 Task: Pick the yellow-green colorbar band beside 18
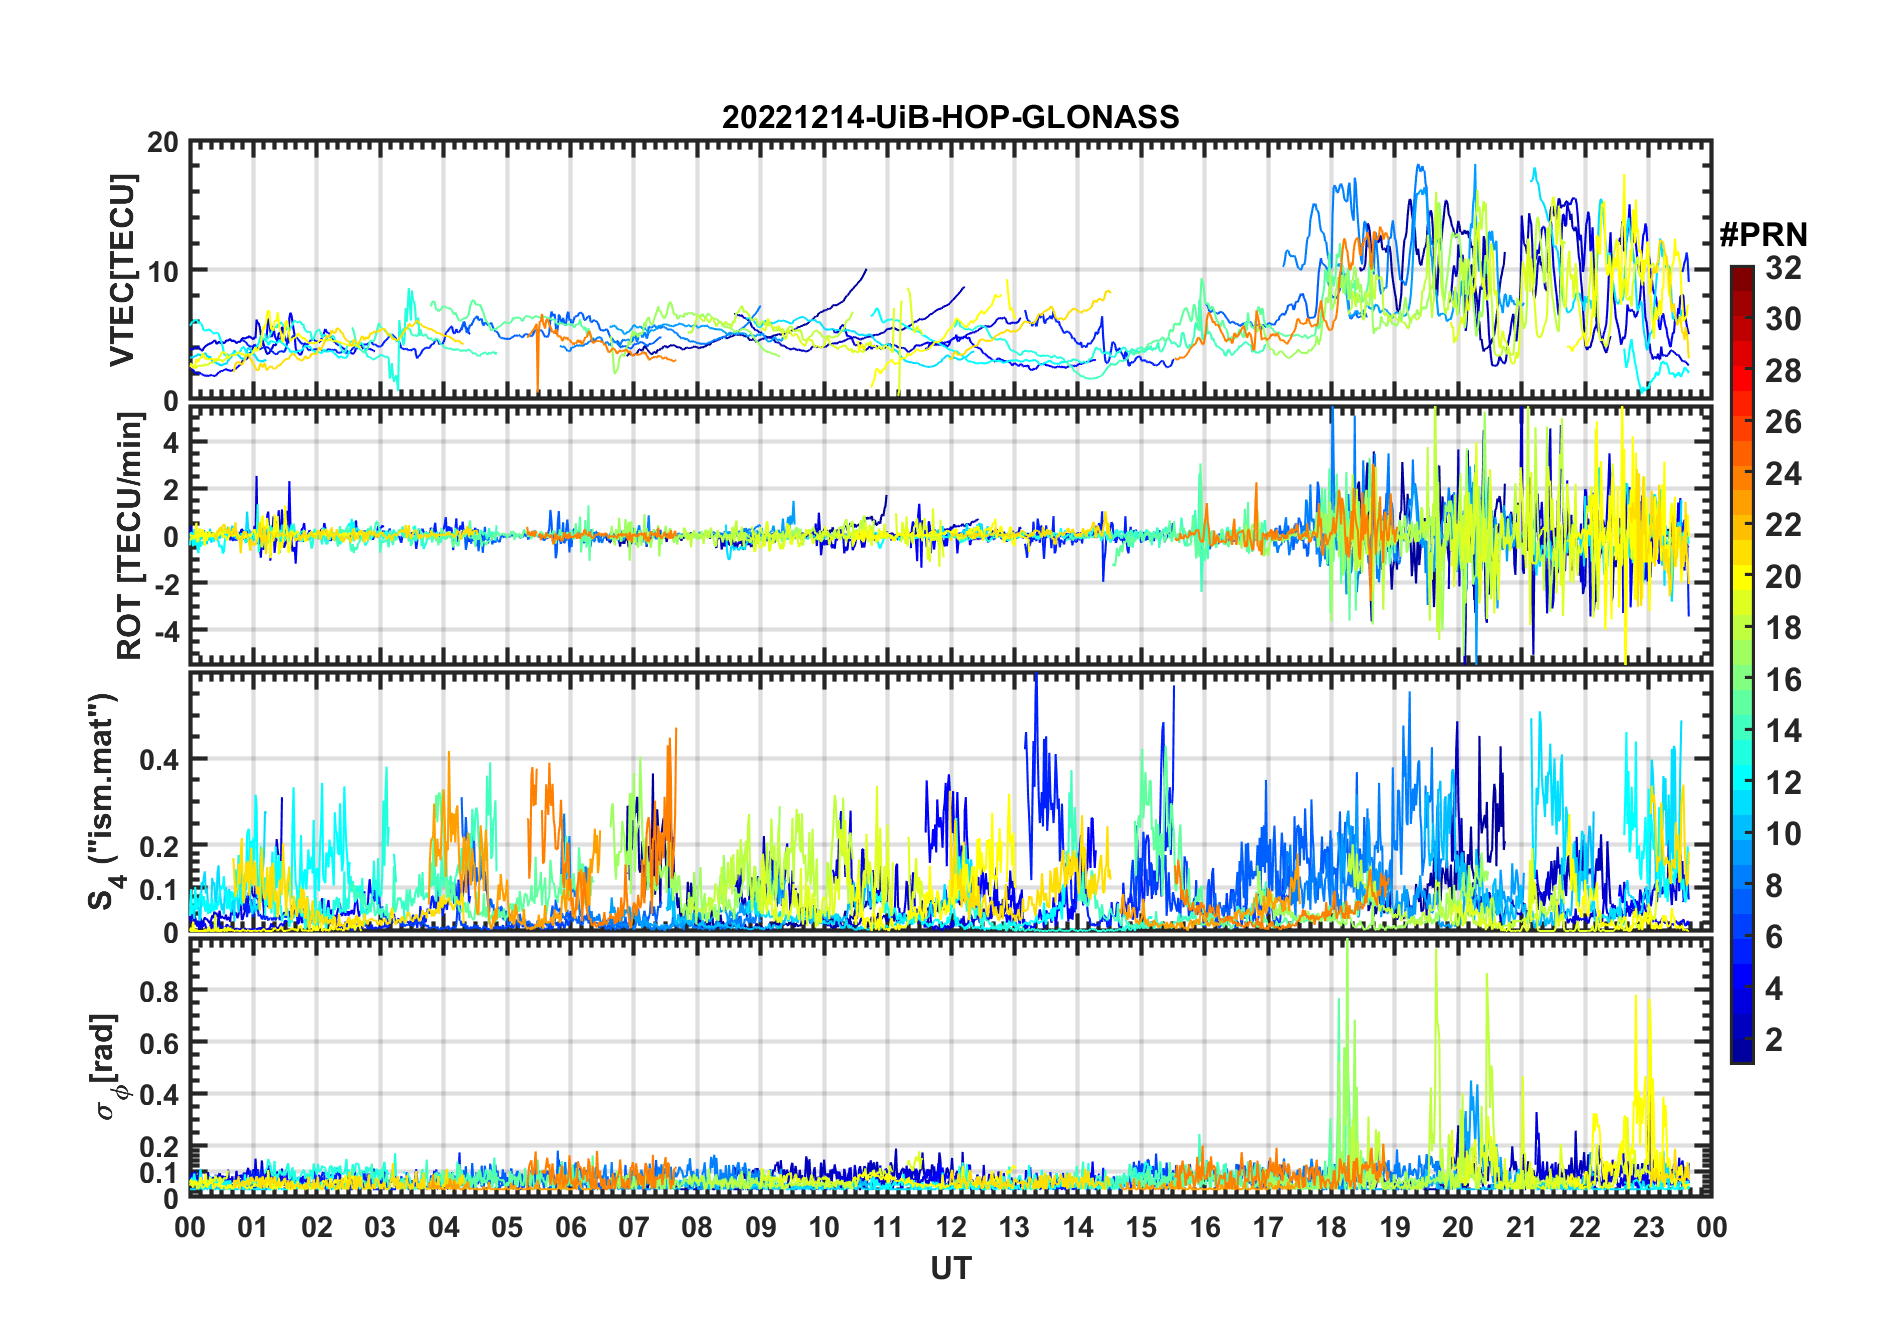pos(1741,628)
